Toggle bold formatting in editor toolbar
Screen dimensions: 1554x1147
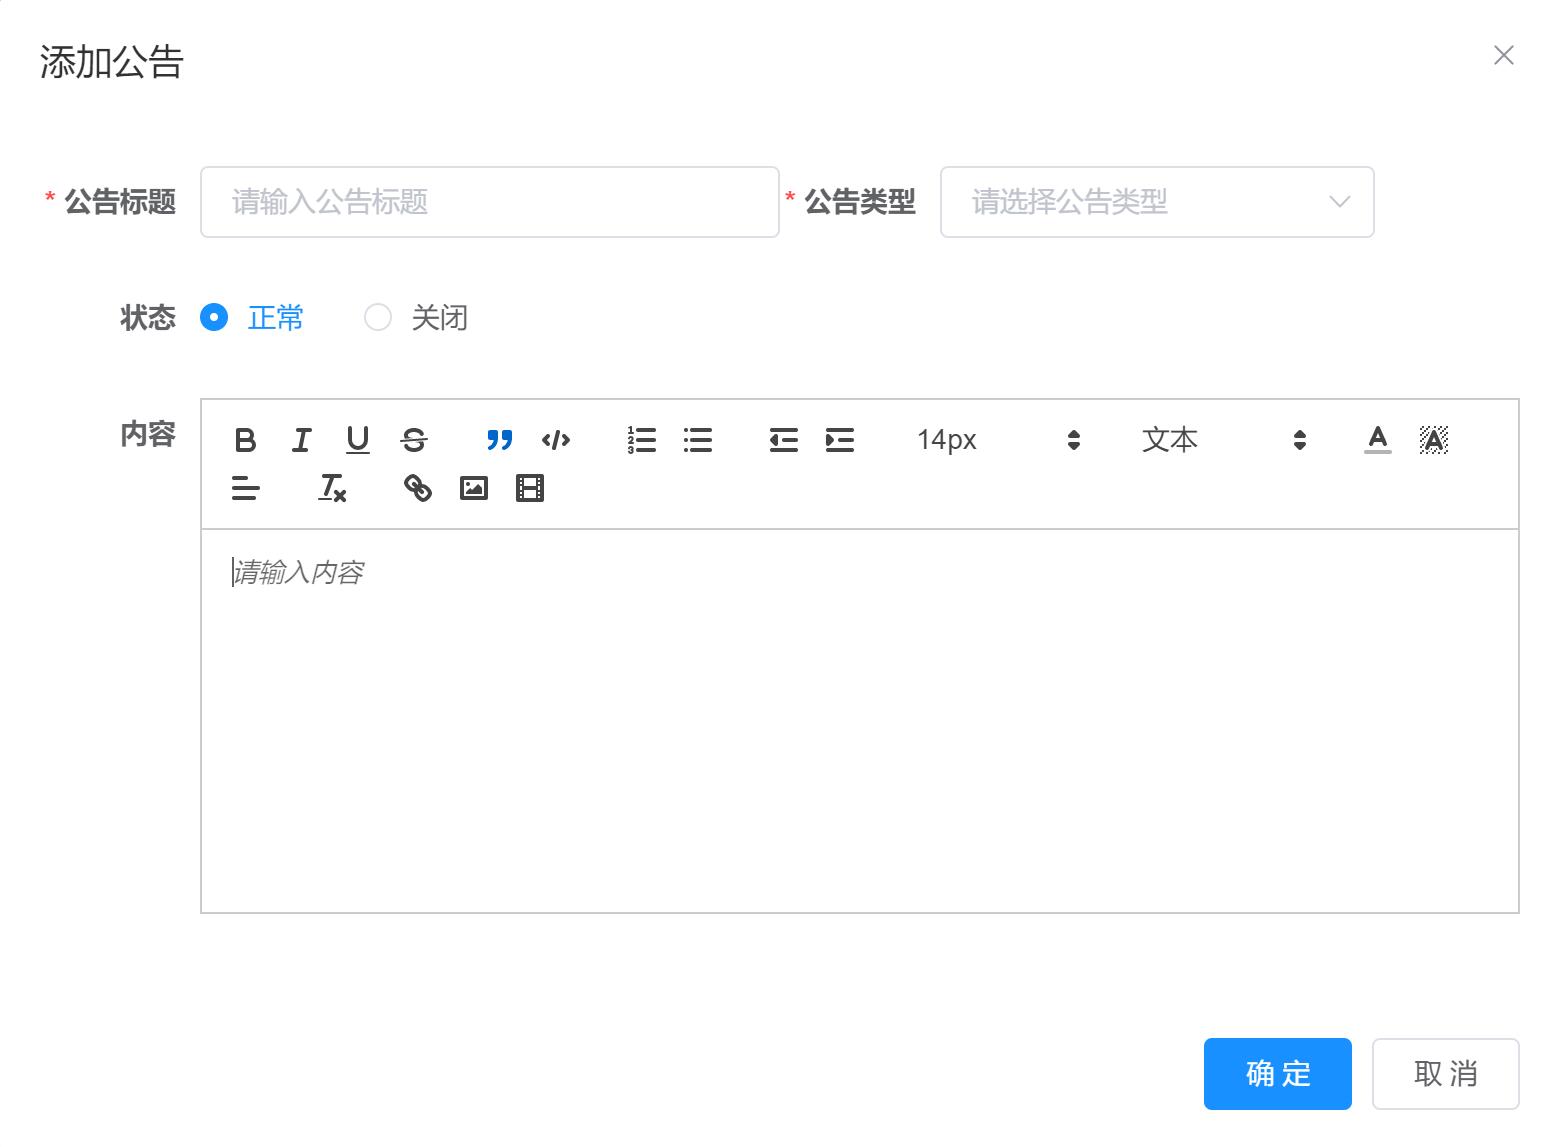click(x=245, y=440)
